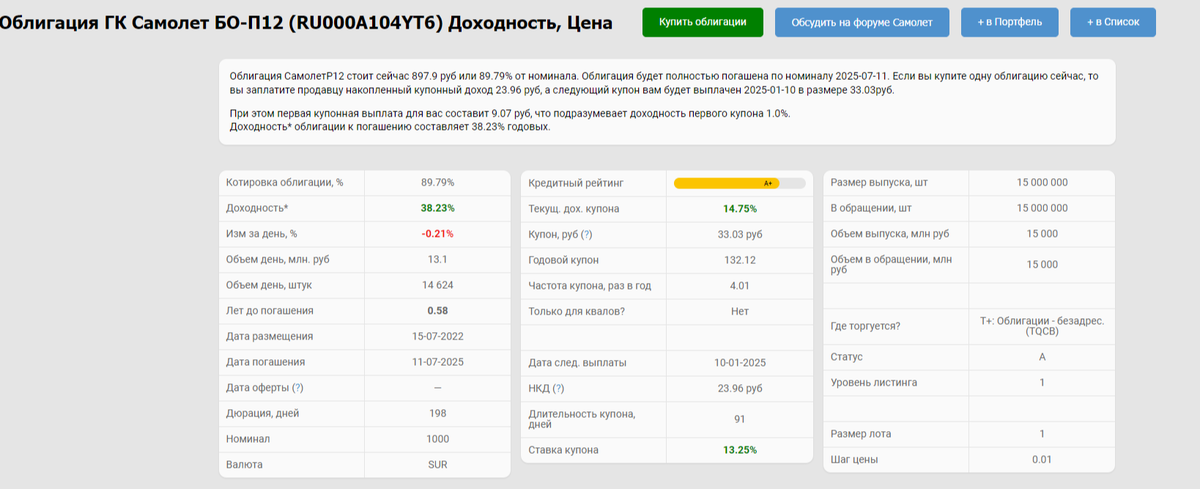Select the Текущ. дох. купона value 14.75%
This screenshot has width=1200, height=489.
[x=740, y=209]
